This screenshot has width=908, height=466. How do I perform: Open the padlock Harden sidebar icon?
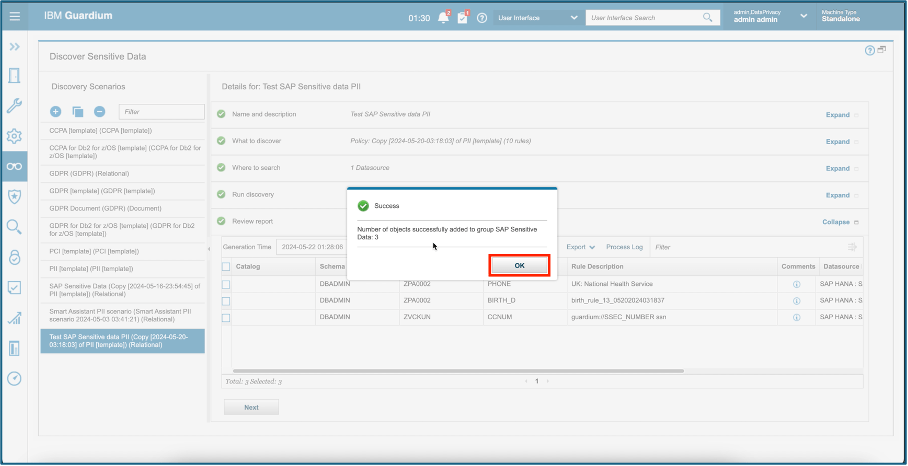coord(14,257)
